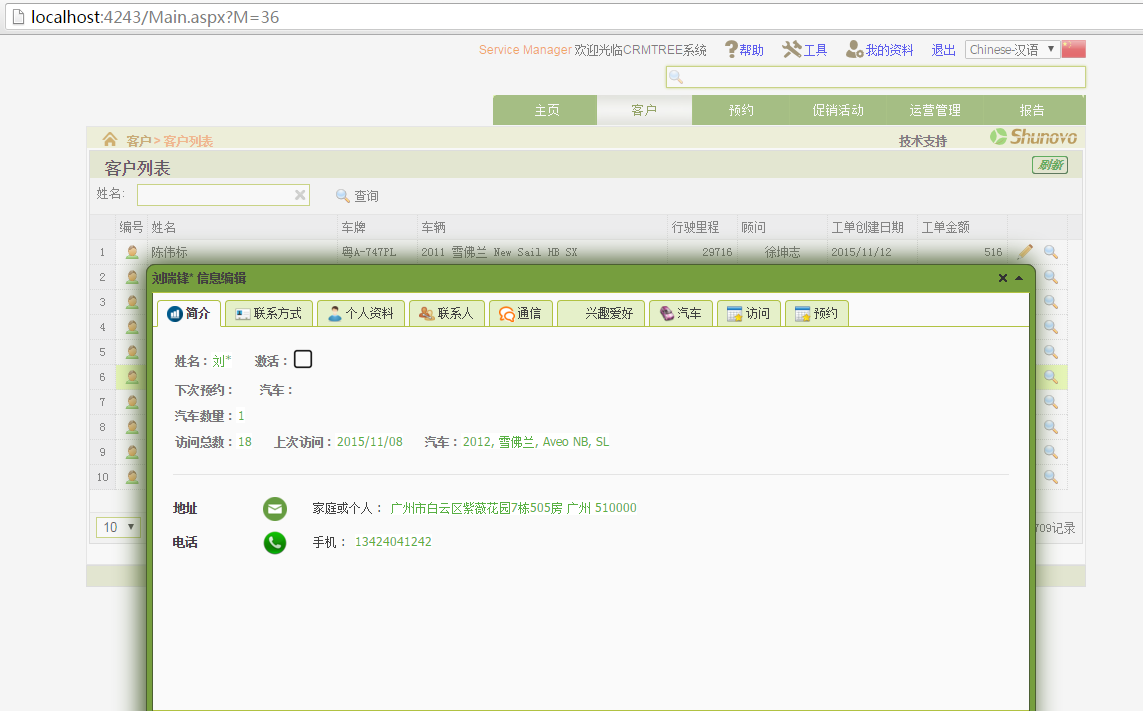Open the page size dropdown showing 10
Viewport: 1143px width, 711px height.
(118, 527)
